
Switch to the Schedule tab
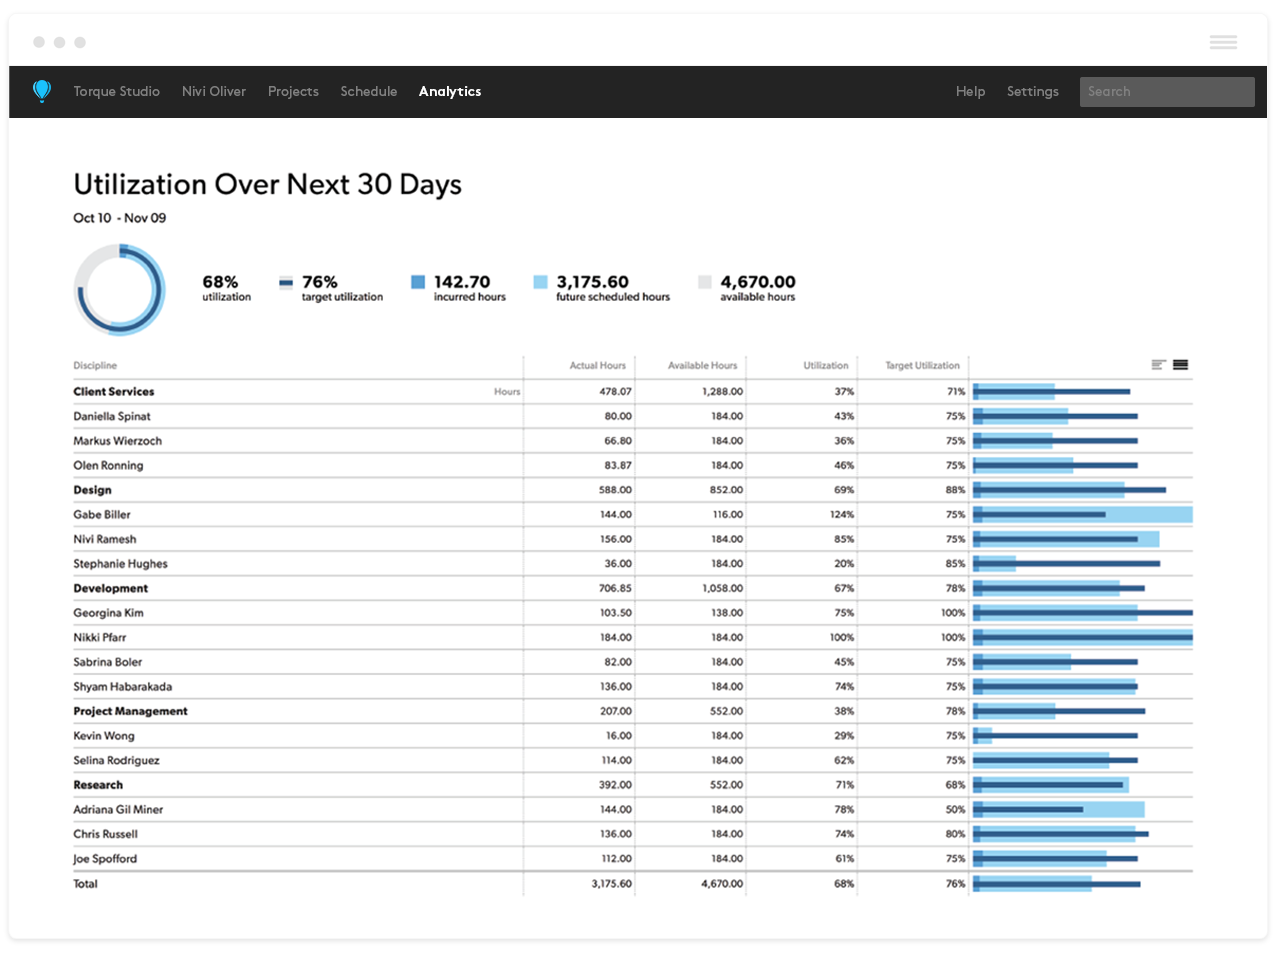(368, 91)
